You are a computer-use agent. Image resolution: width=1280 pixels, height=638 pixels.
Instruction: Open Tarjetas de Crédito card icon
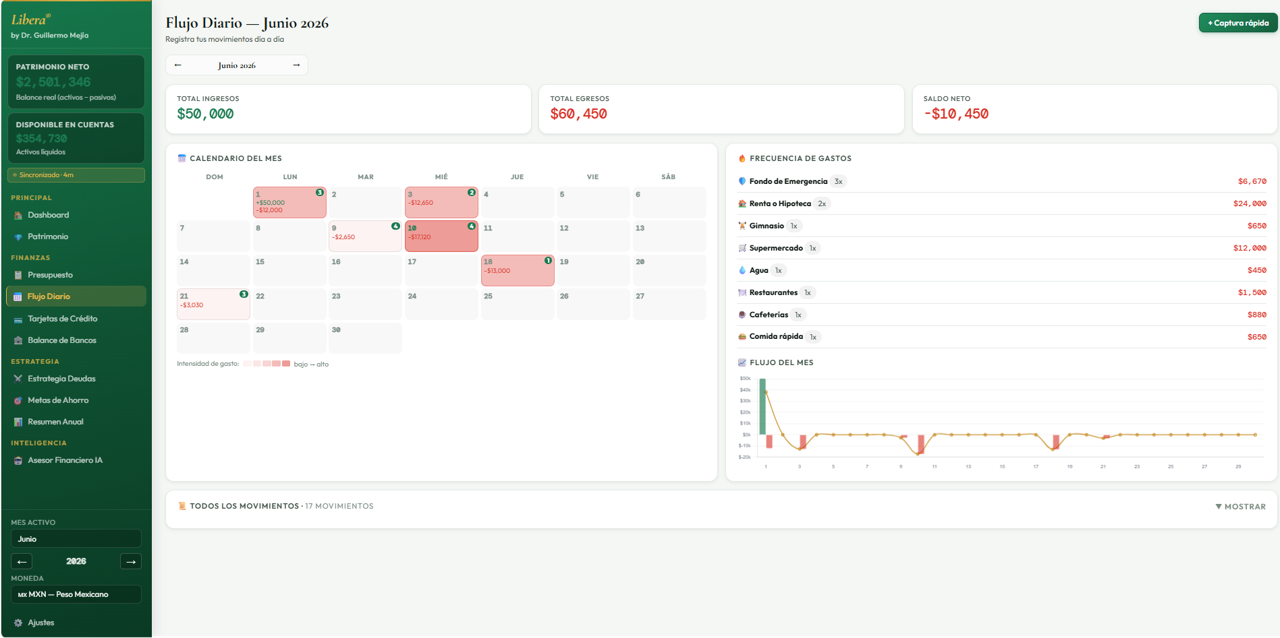point(18,319)
